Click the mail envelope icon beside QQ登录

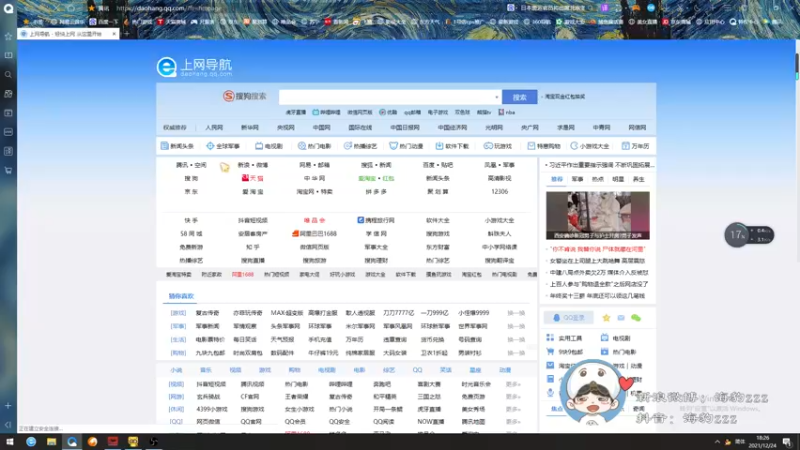621,318
